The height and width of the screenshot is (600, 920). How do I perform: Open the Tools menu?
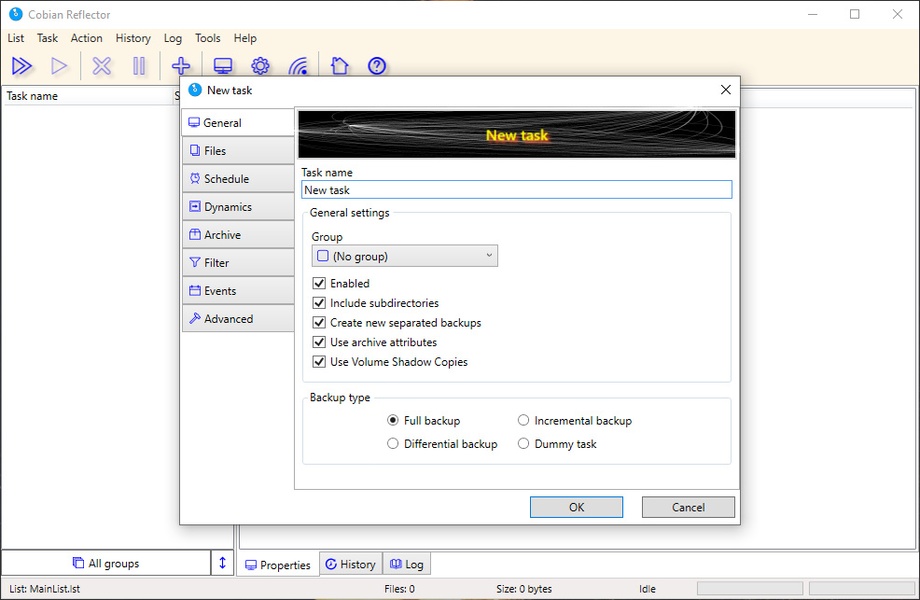(x=208, y=38)
